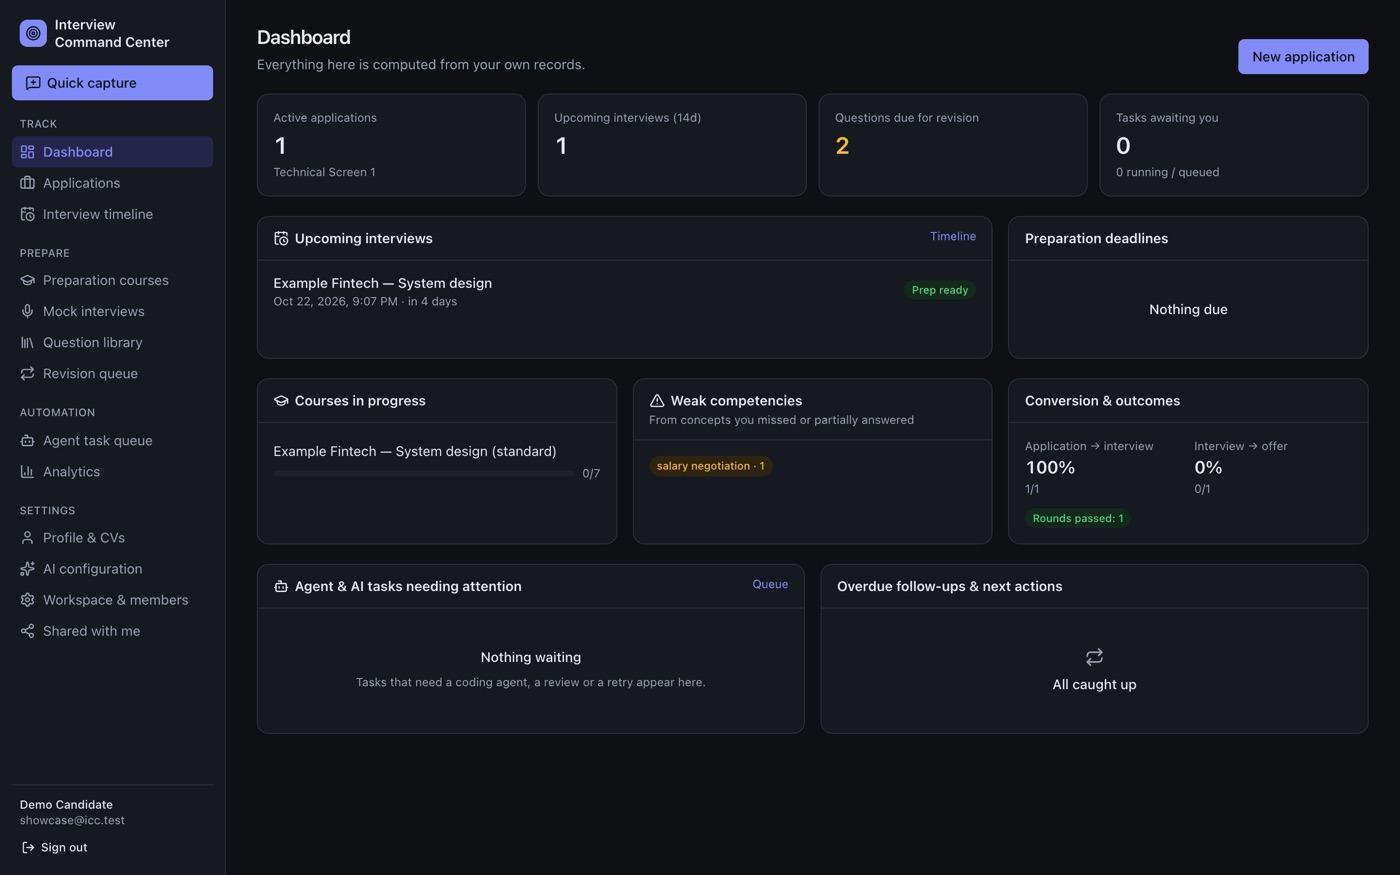
Task: Select the salary negotiation competency tag
Action: click(711, 466)
